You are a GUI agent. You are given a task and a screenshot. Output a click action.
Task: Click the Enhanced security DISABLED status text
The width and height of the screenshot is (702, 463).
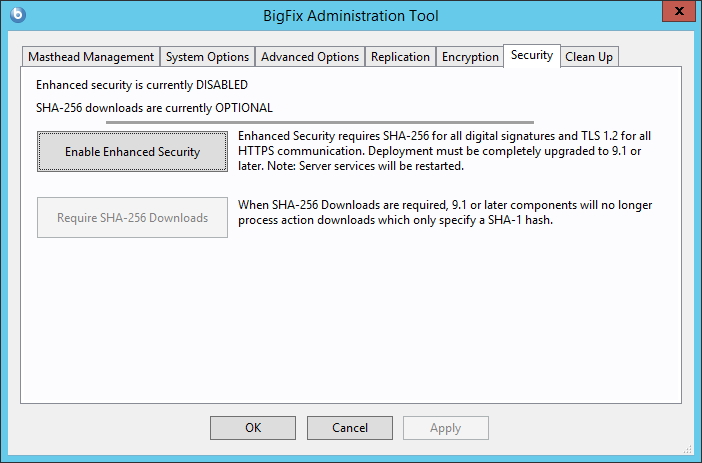141,85
